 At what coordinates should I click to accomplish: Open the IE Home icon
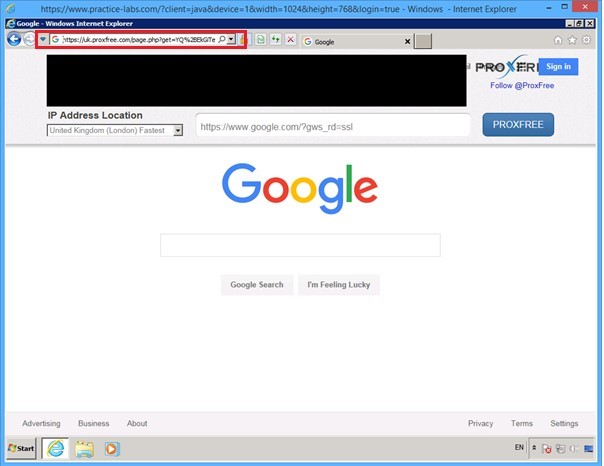558,40
